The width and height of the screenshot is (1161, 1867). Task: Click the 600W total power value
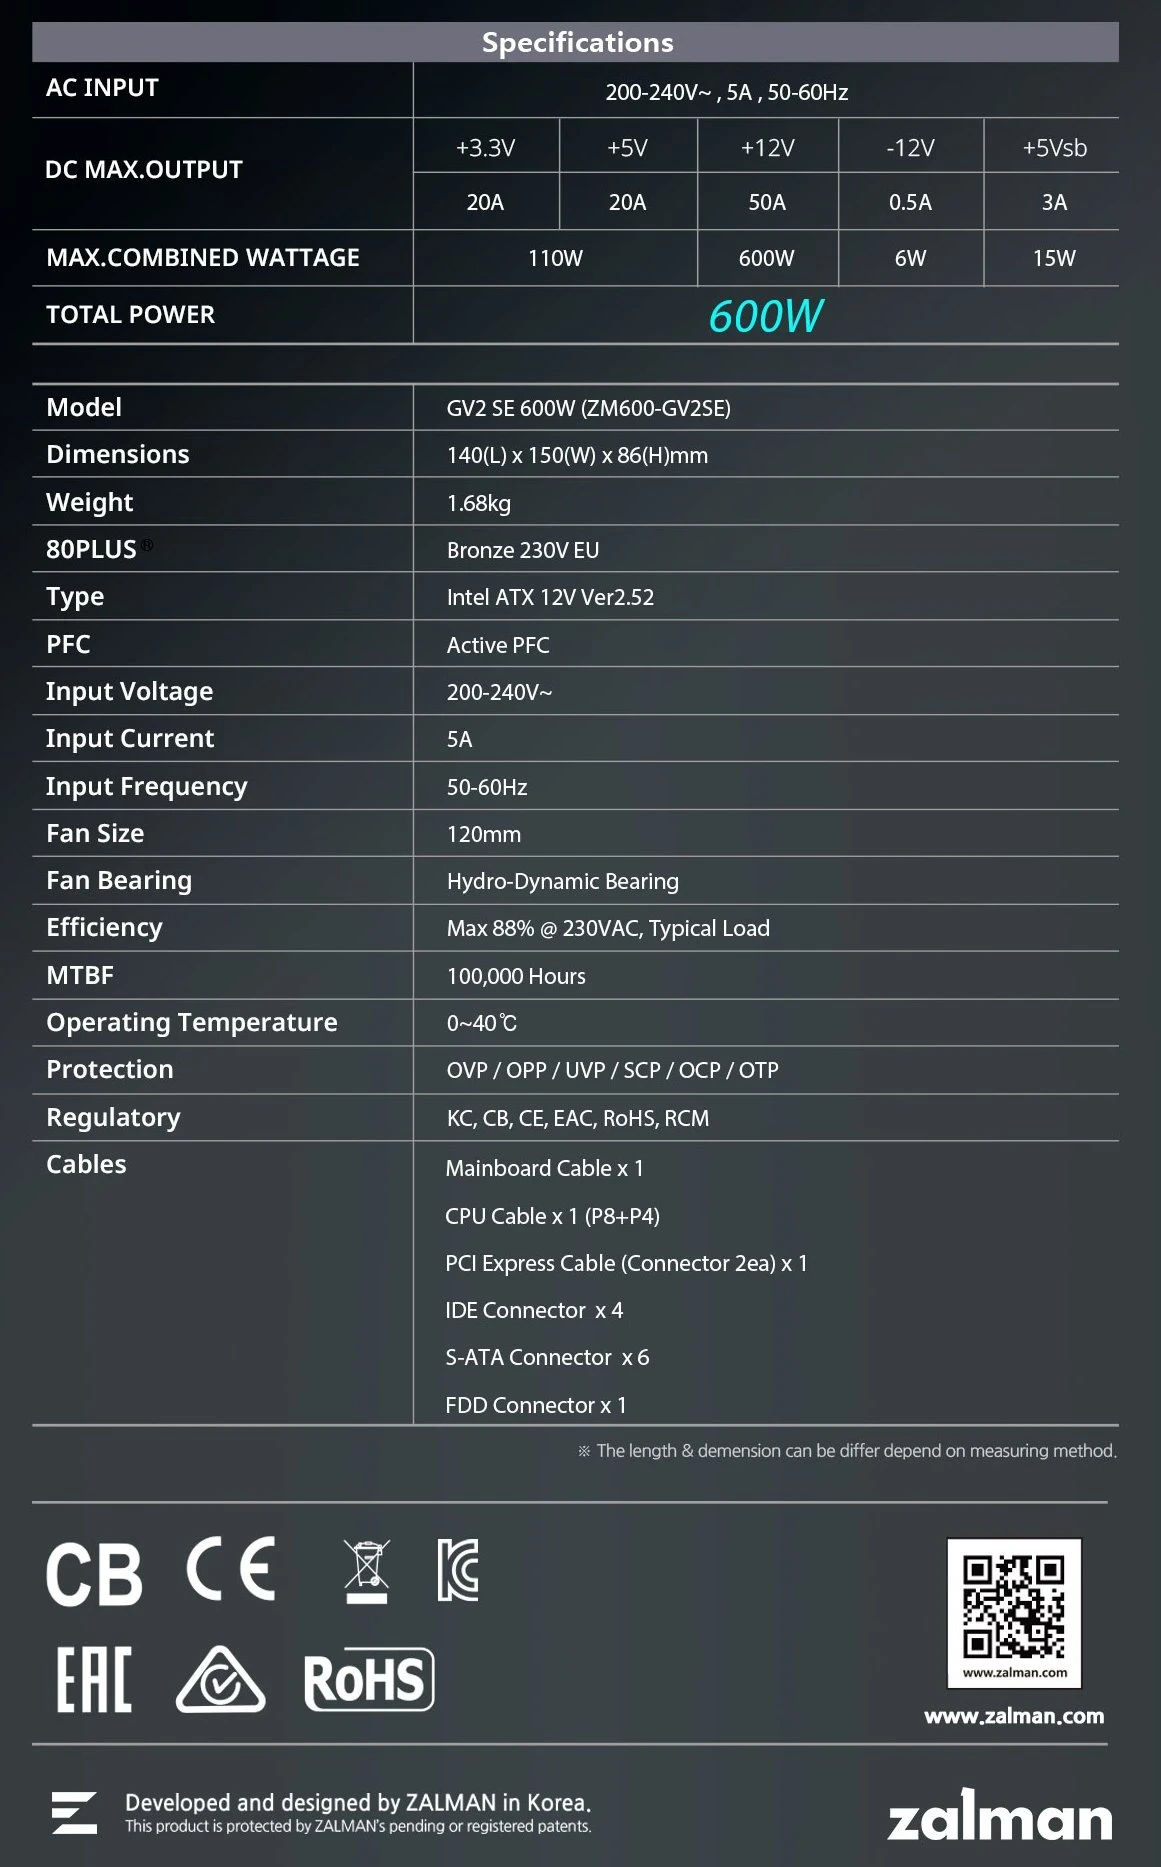click(766, 316)
